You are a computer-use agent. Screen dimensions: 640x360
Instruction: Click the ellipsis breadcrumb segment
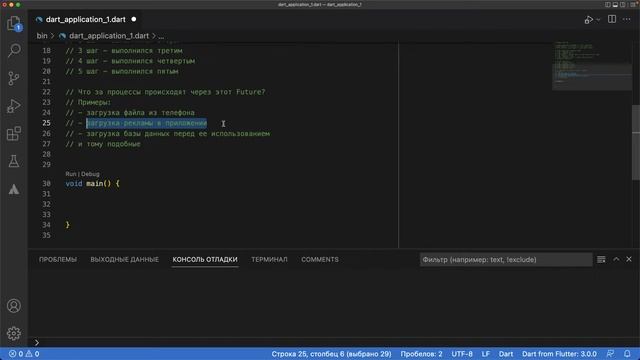pyautogui.click(x=161, y=36)
